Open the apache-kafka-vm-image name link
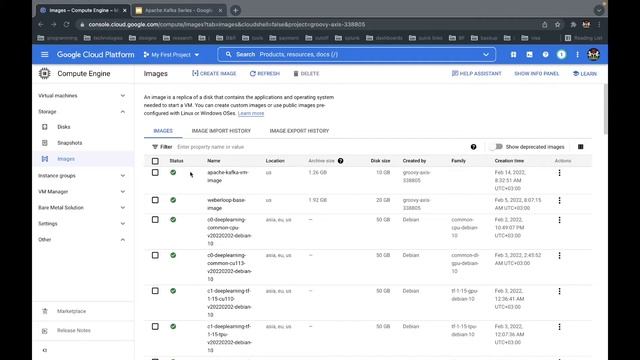Image resolution: width=640 pixels, height=360 pixels. (227, 176)
